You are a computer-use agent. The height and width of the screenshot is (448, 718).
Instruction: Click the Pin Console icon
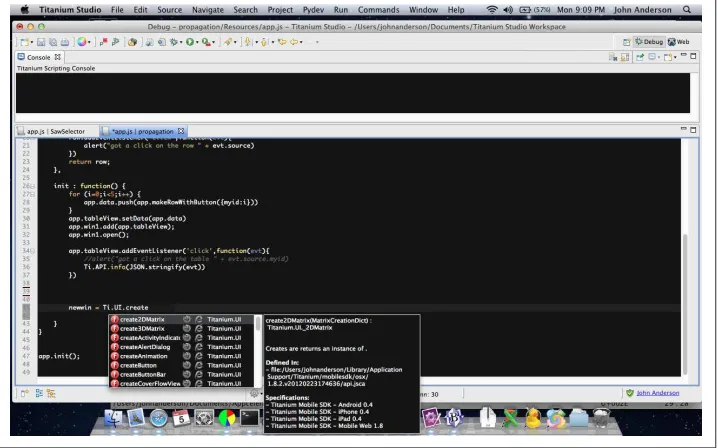(640, 57)
